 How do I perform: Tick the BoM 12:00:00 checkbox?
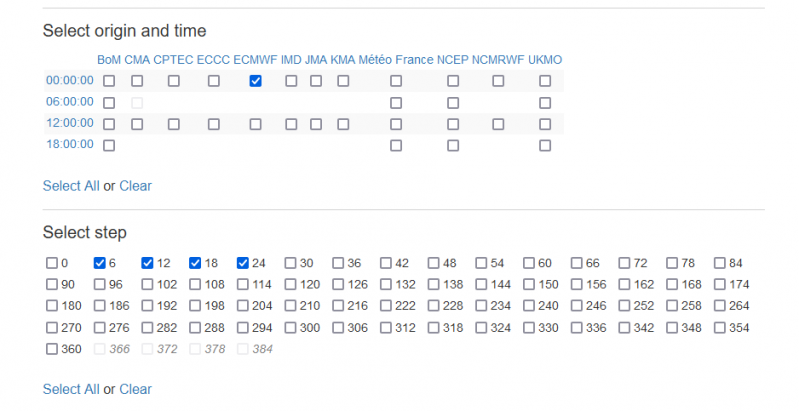pyautogui.click(x=109, y=124)
